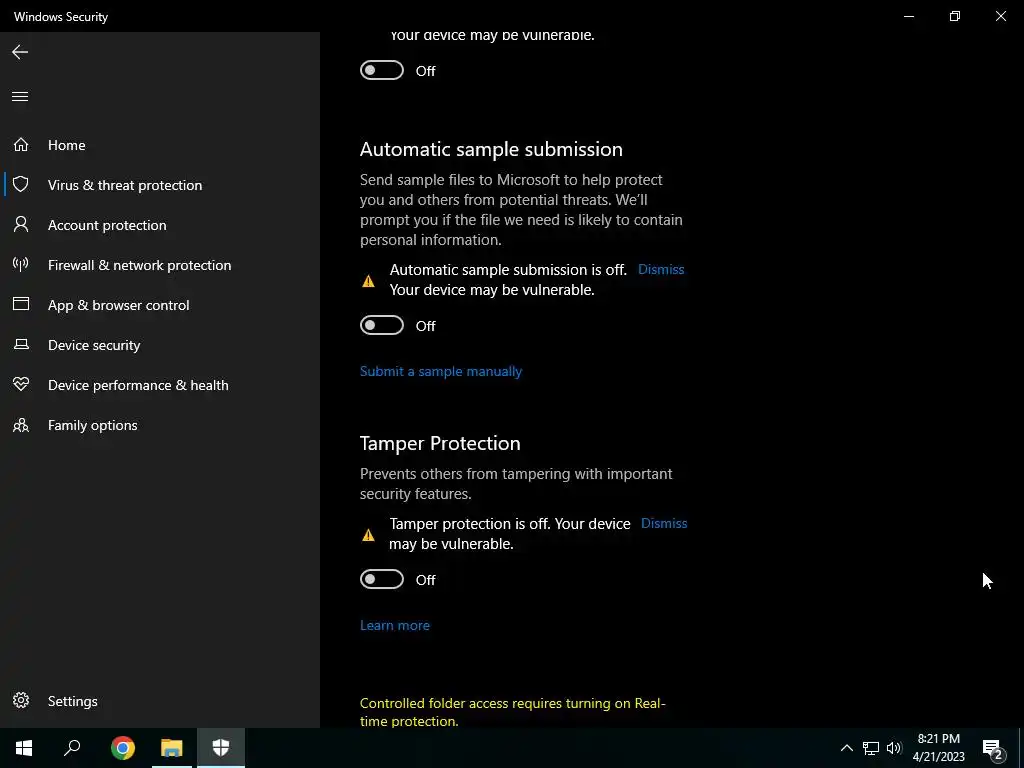Click the Windows Security taskbar shield icon

pos(221,748)
